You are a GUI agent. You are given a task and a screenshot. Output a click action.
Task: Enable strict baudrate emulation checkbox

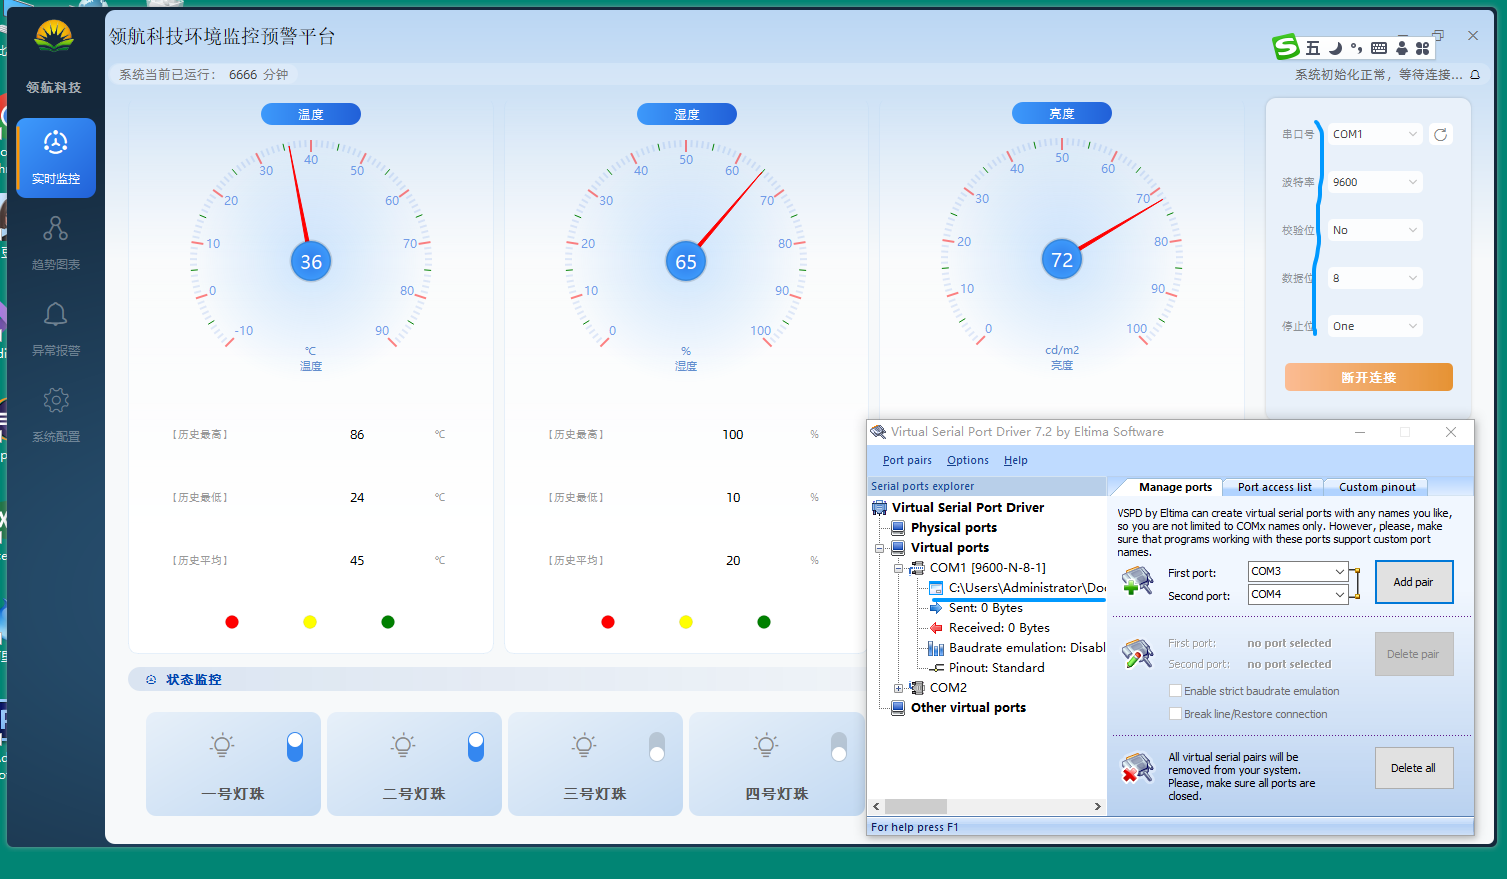[x=1176, y=691]
